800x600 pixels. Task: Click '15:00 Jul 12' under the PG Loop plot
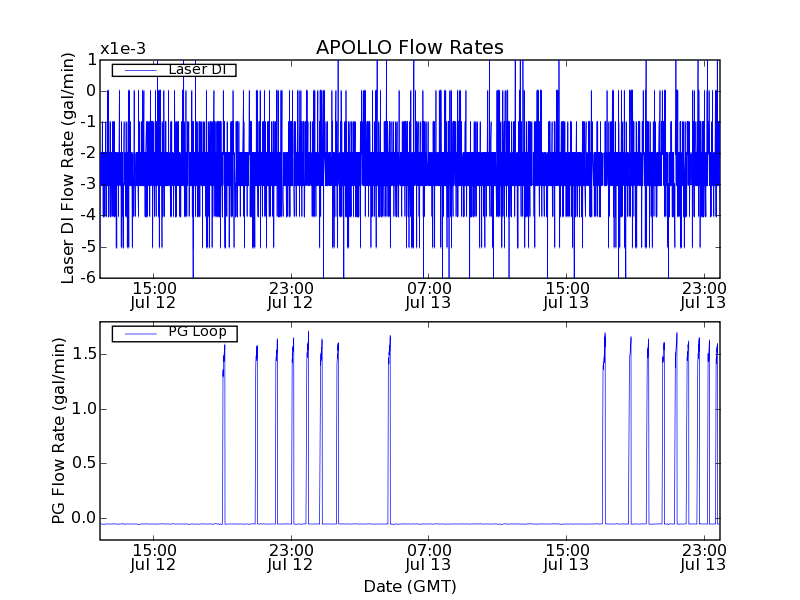pos(154,558)
